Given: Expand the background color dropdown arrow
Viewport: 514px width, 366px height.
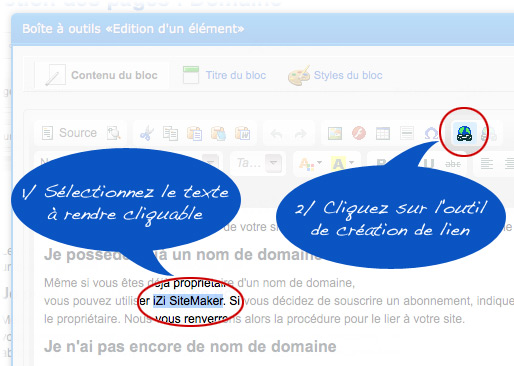Looking at the screenshot, I should 351,163.
